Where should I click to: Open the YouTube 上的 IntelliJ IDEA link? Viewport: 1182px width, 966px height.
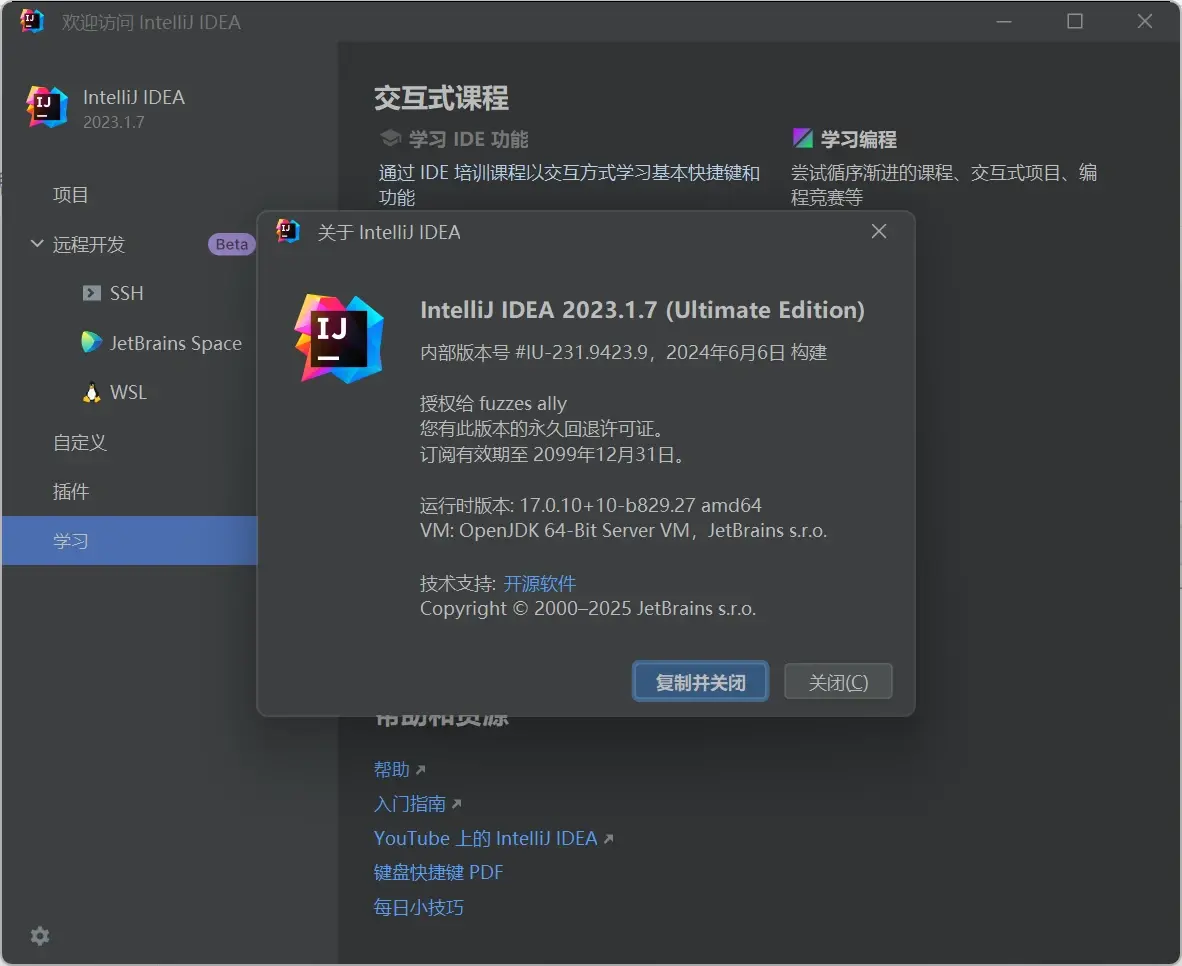click(x=485, y=838)
